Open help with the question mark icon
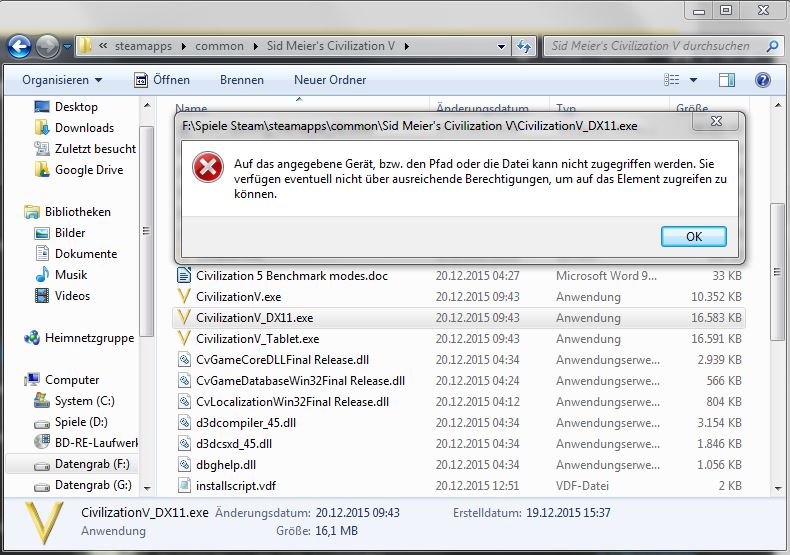Screen dimensions: 790x555 pyautogui.click(x=763, y=80)
